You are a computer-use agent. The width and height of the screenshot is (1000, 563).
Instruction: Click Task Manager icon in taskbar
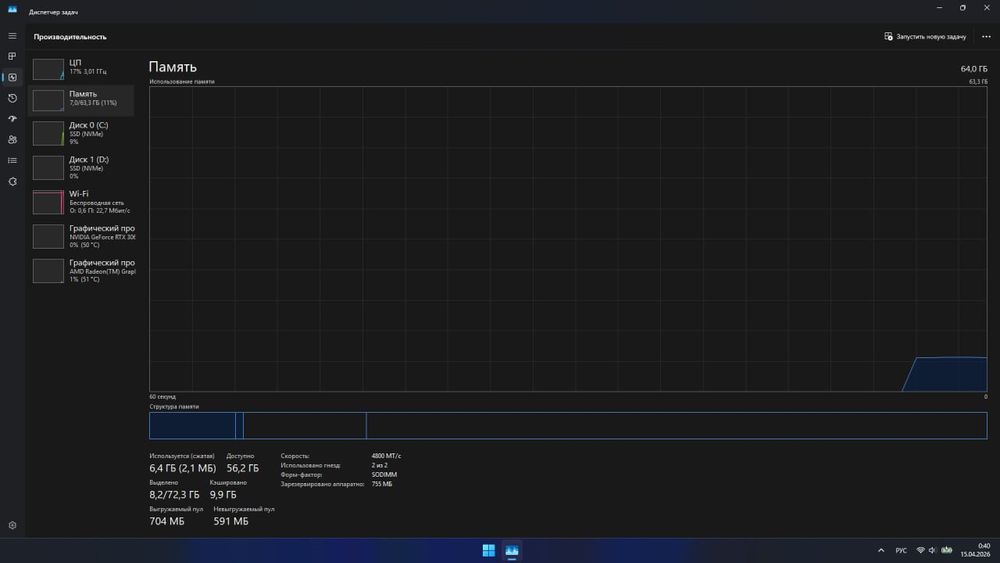511,550
